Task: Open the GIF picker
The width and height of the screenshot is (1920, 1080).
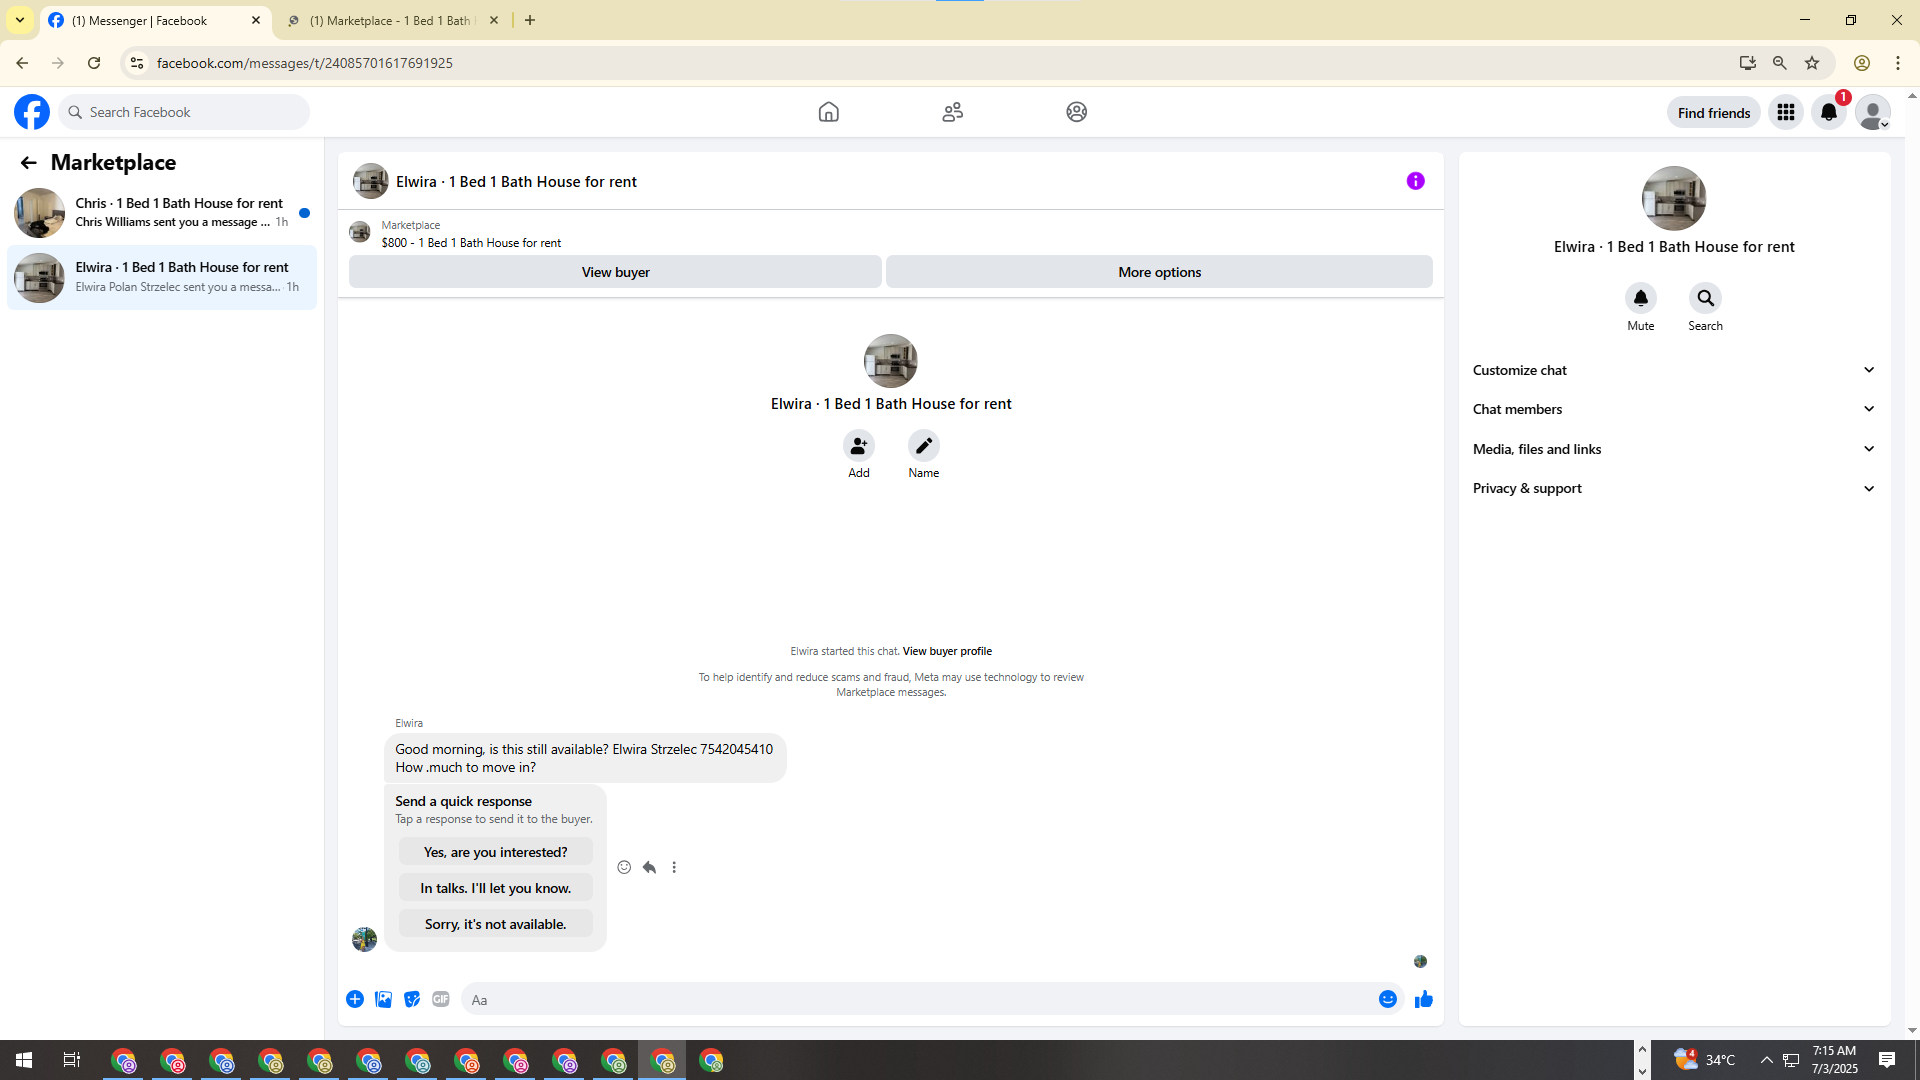Action: coord(440,999)
